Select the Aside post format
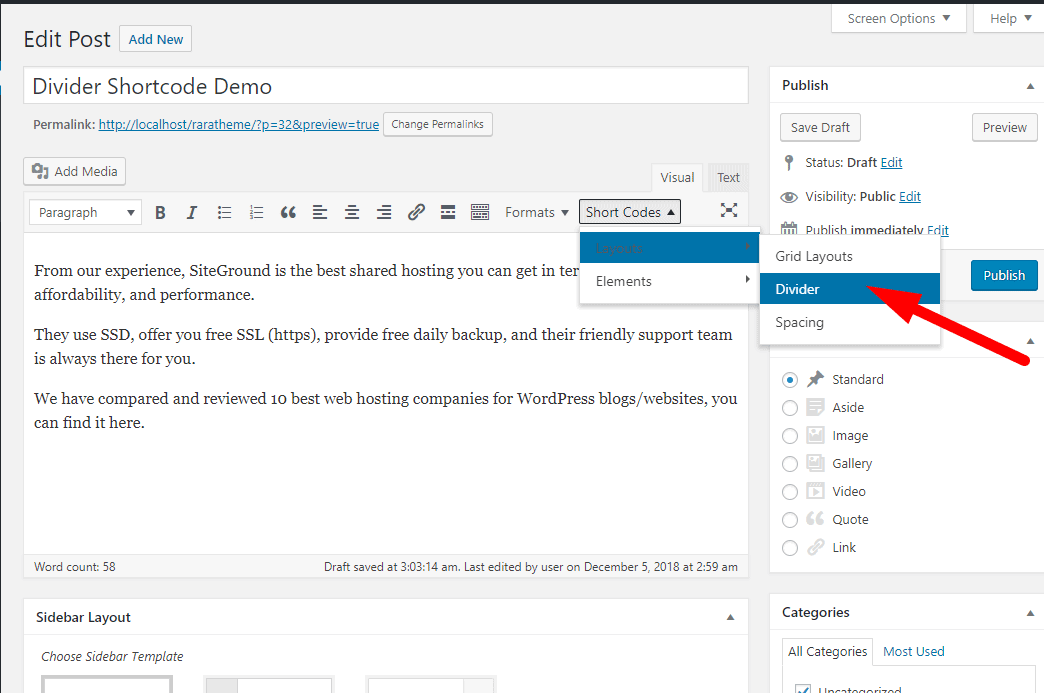The width and height of the screenshot is (1044, 693). [x=790, y=408]
